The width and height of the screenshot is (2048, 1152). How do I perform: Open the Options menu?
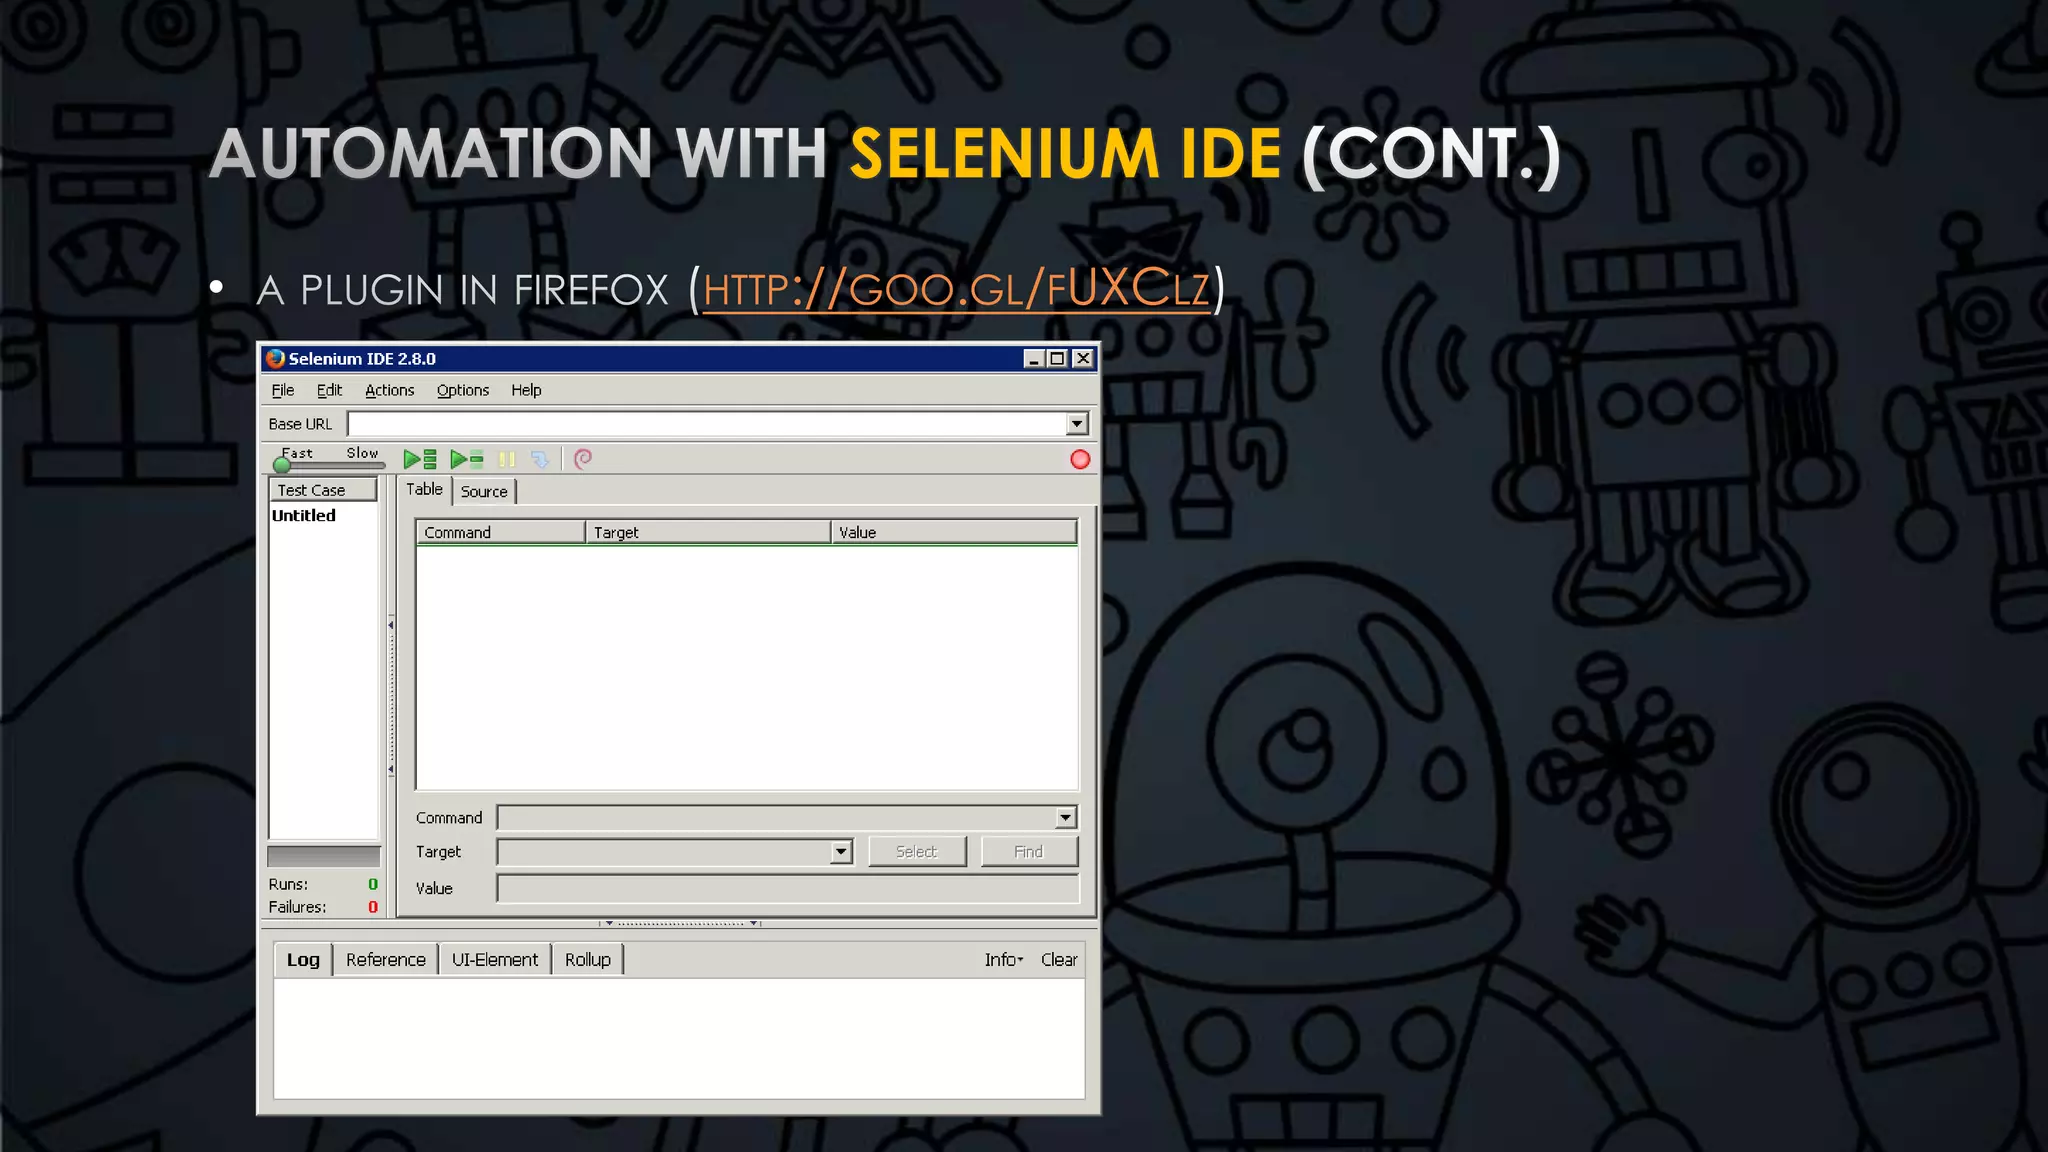462,390
